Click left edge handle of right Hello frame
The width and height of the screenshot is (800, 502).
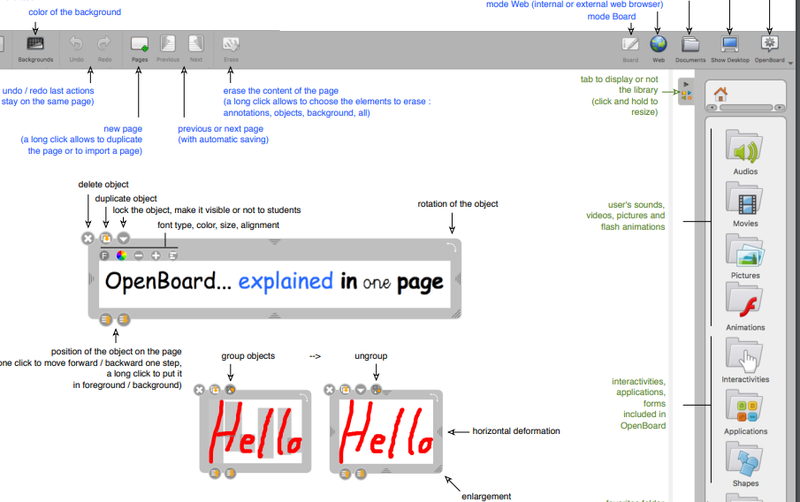(x=333, y=432)
